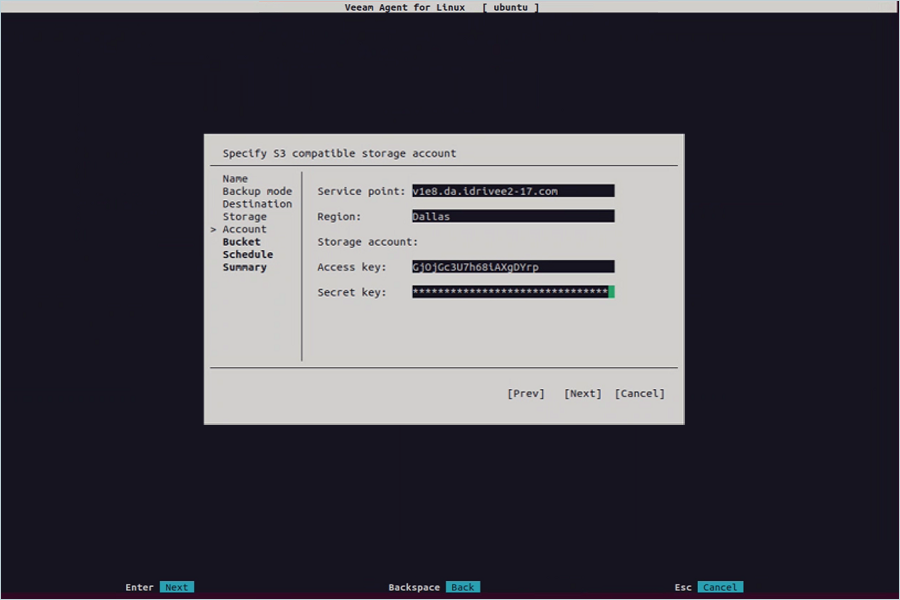Click the 'Storage account:' label
The width and height of the screenshot is (900, 600).
click(368, 242)
